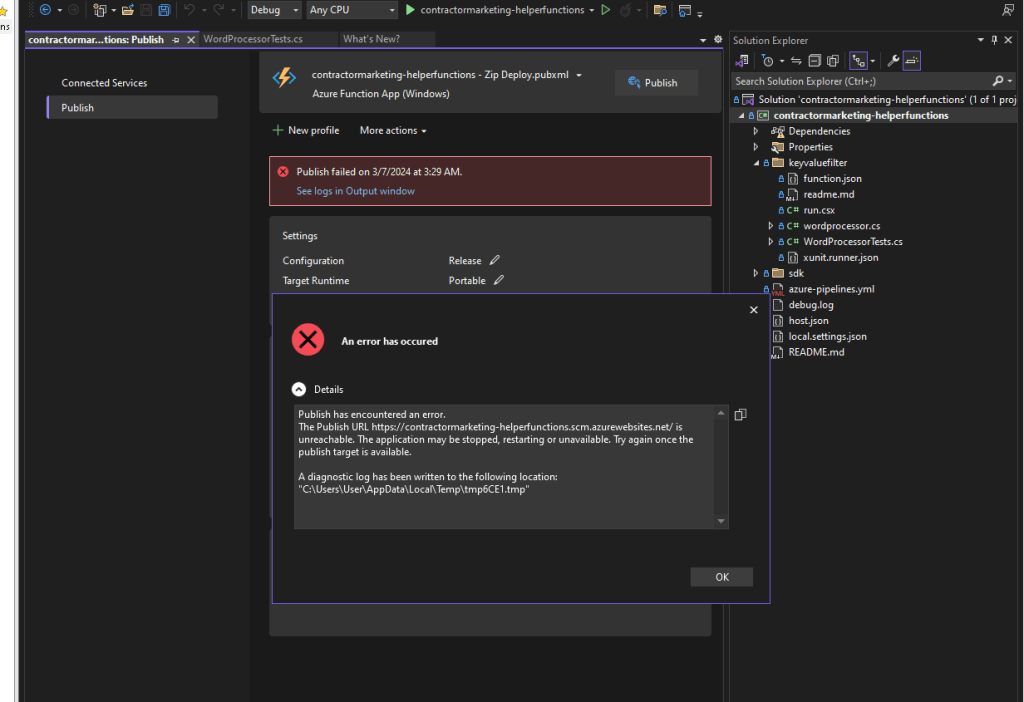Screen dimensions: 1024x702
Task: Click the Solution Explorer search magnifier icon
Action: 997,81
